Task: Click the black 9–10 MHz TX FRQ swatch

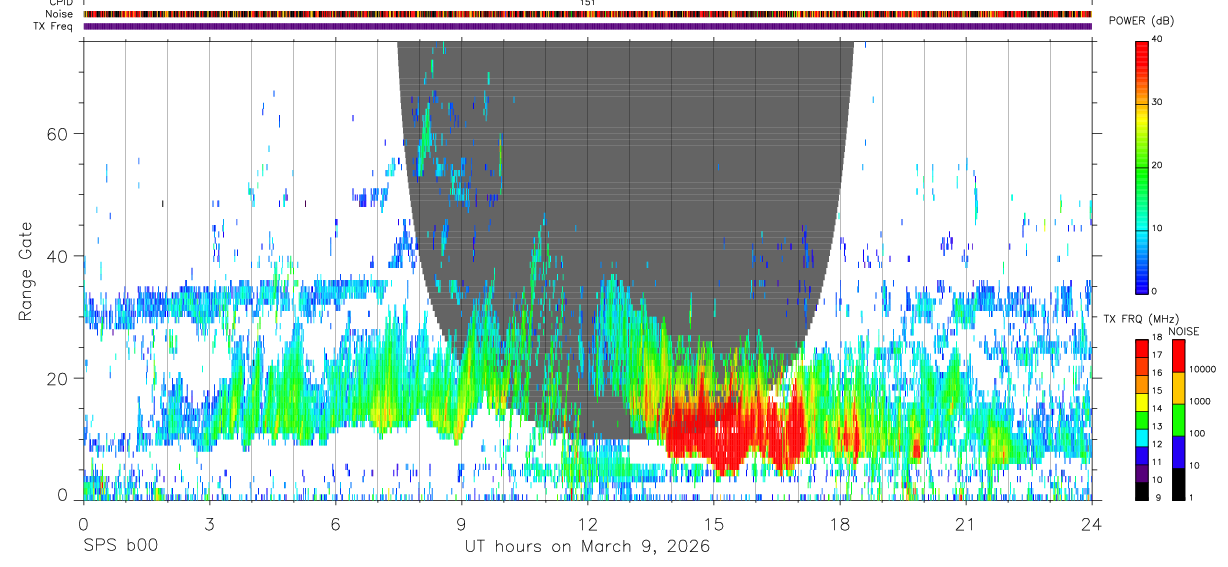Action: (x=1142, y=490)
